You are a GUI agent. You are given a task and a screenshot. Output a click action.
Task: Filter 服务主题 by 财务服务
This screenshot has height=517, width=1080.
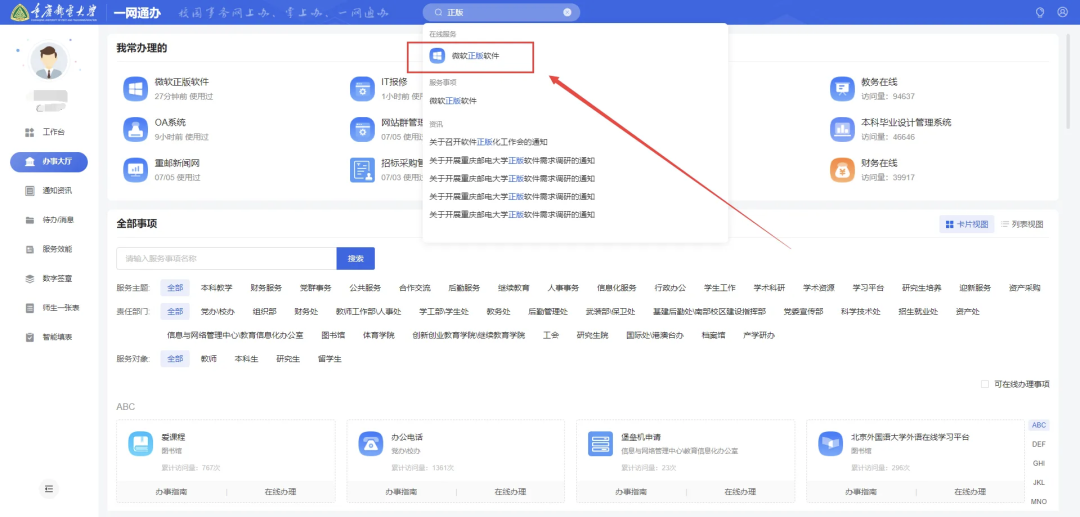266,288
